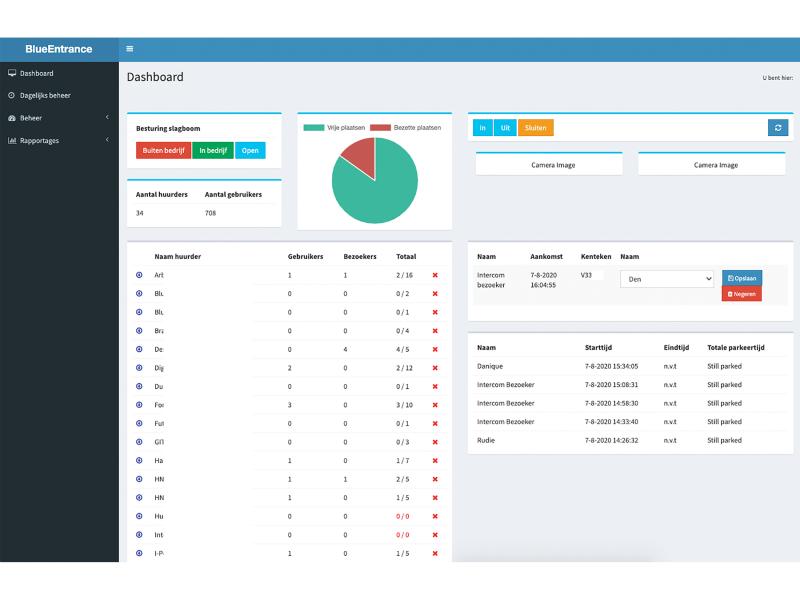
Task: Open details icon for huurder For
Action: 139,405
